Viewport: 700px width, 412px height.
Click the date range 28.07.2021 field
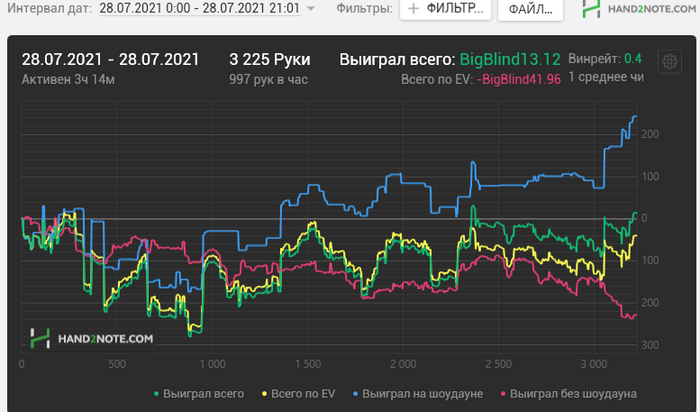pyautogui.click(x=200, y=8)
